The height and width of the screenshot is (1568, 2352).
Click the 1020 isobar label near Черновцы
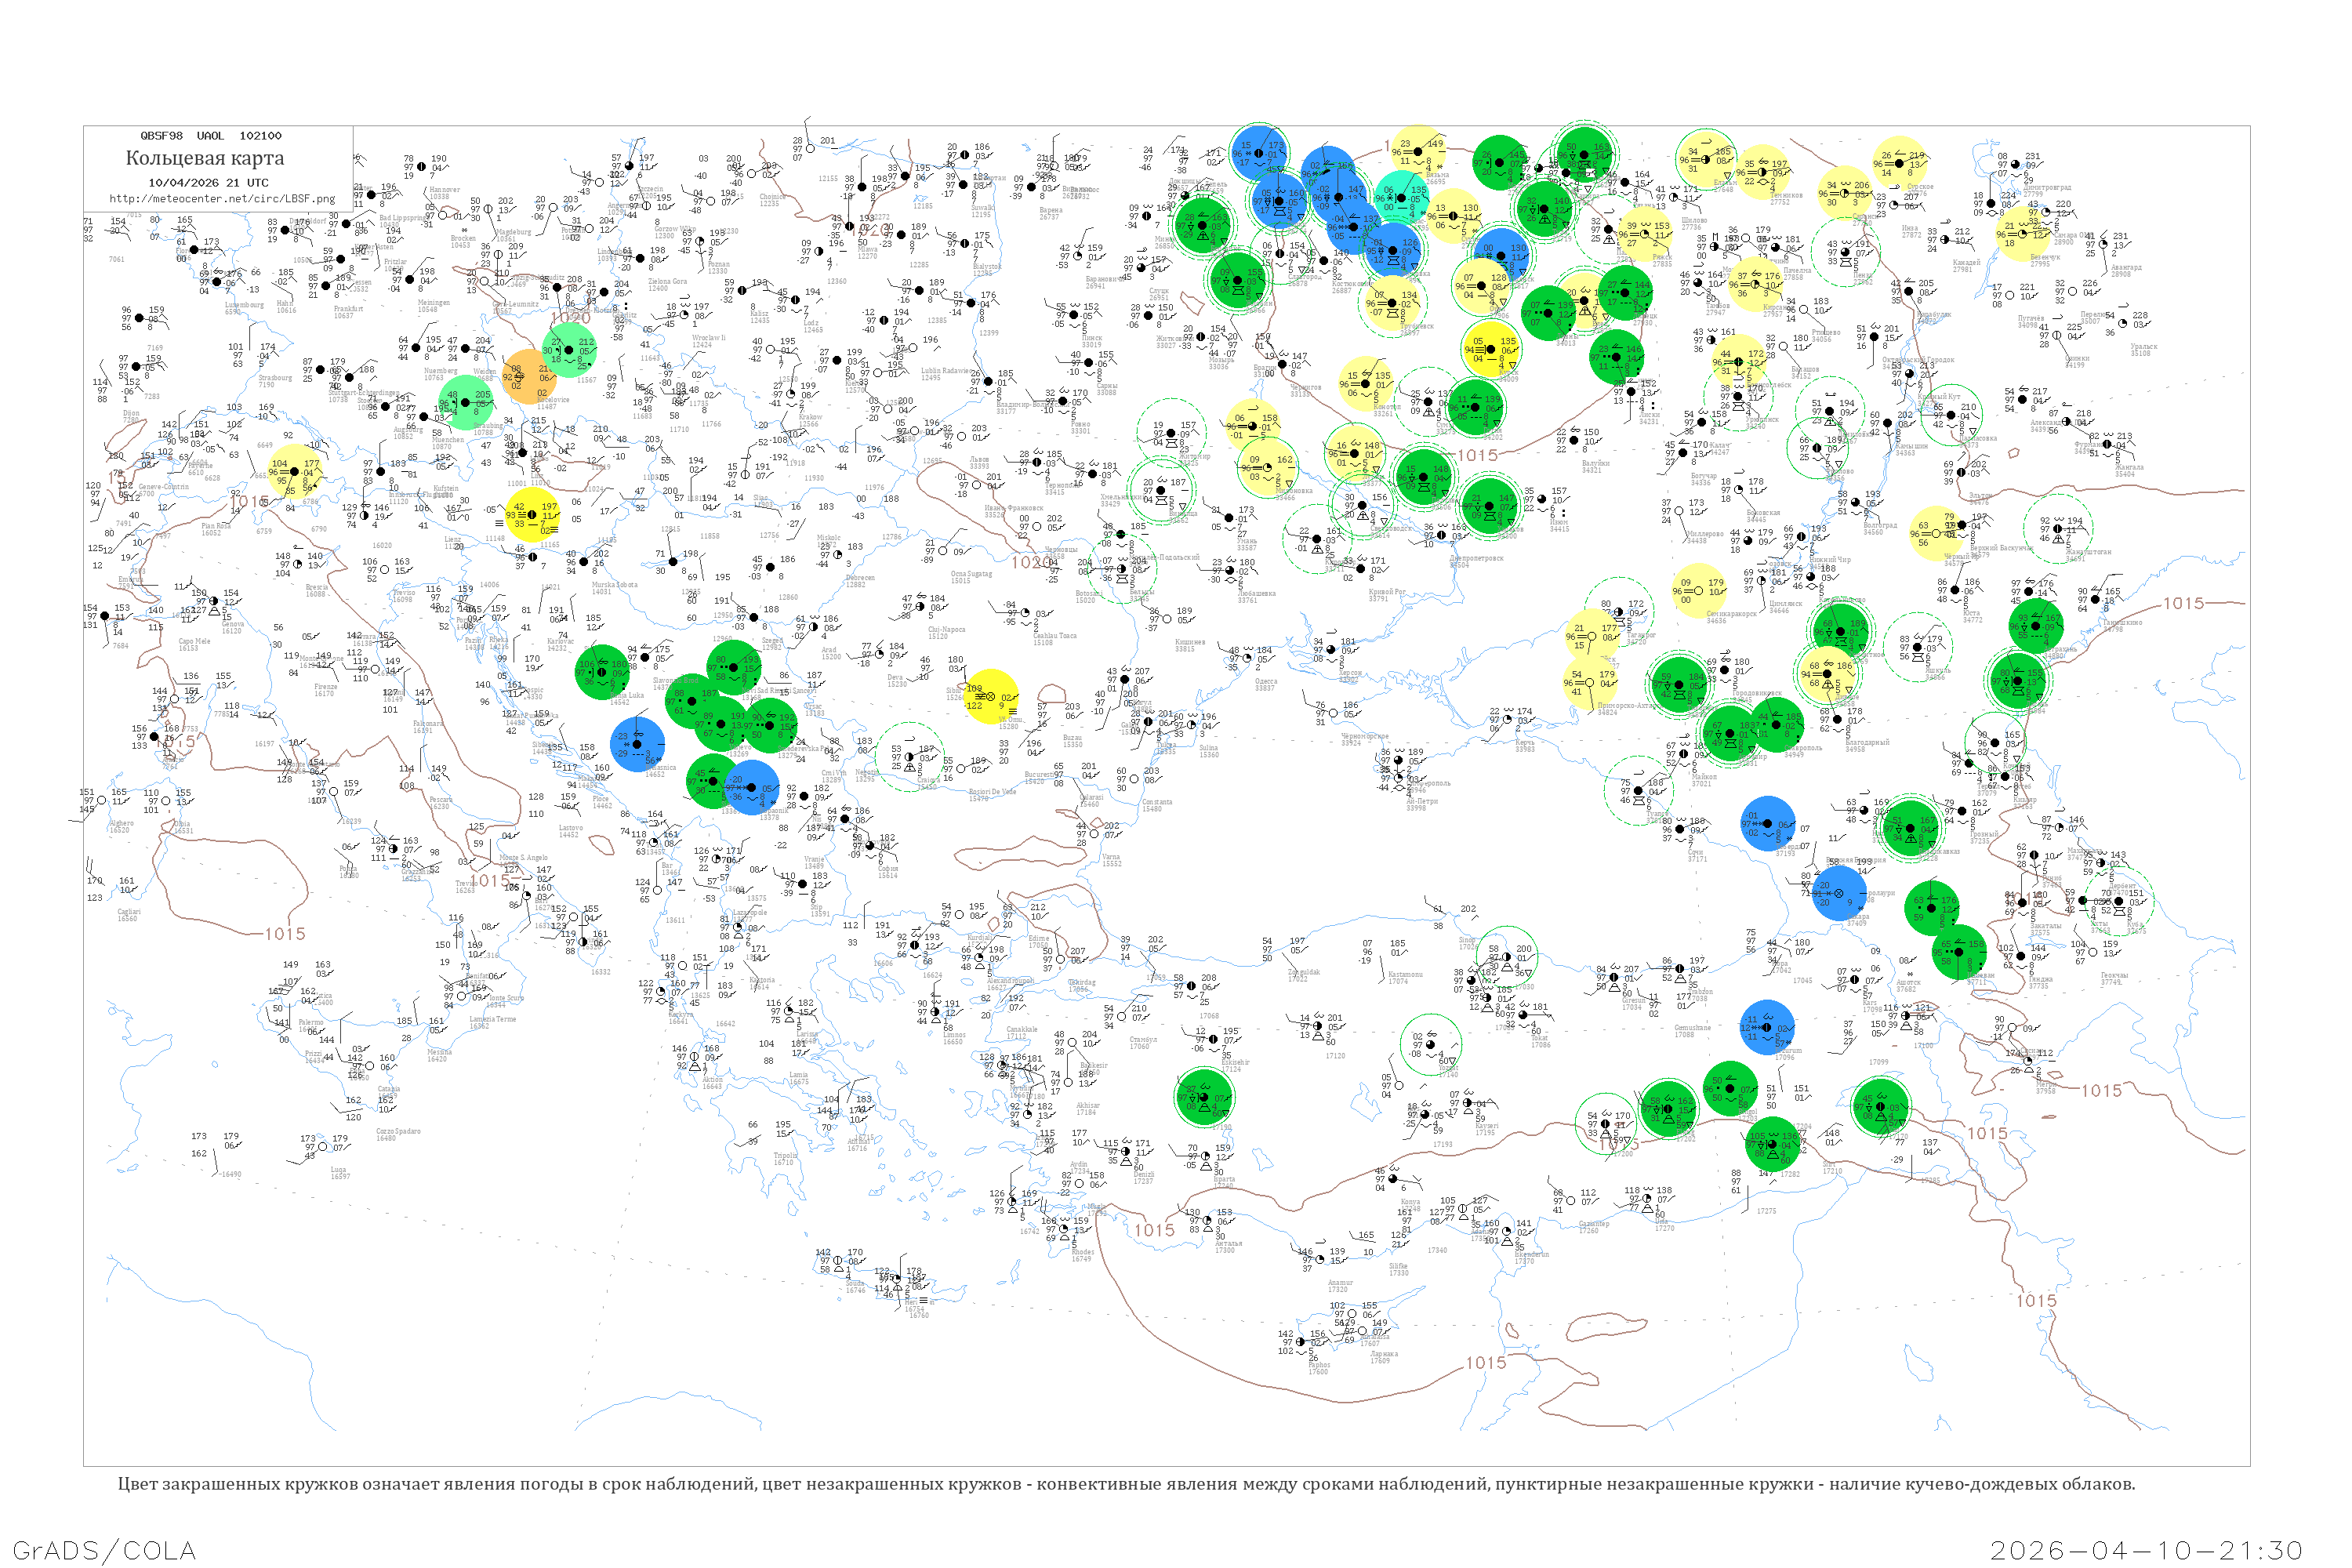tap(1031, 562)
